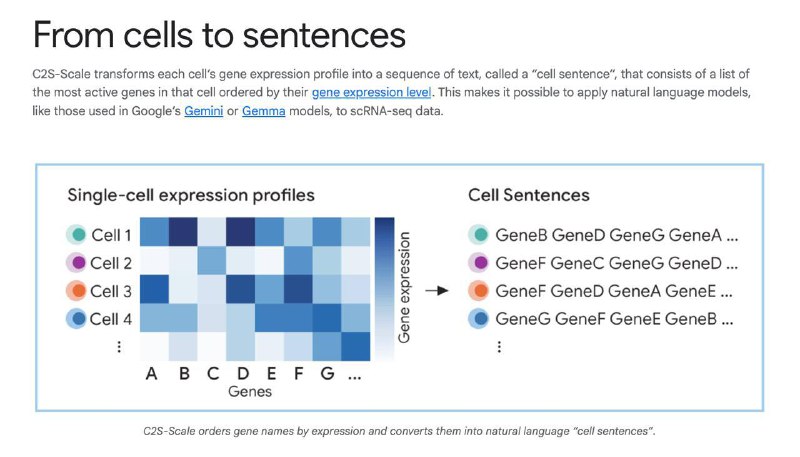
Task: Click the teal Cell 1 circle icon
Action: pyautogui.click(x=78, y=235)
